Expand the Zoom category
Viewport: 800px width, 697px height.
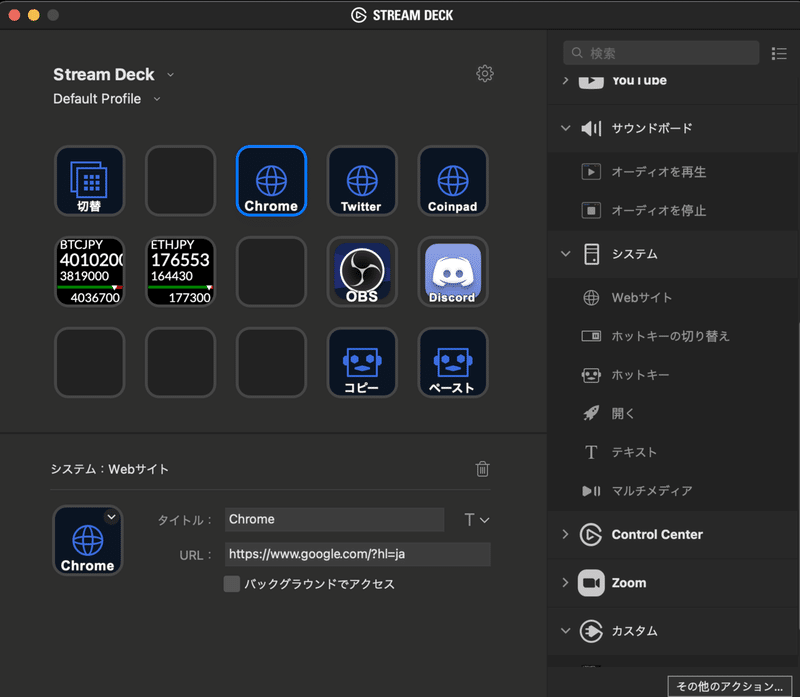(565, 583)
